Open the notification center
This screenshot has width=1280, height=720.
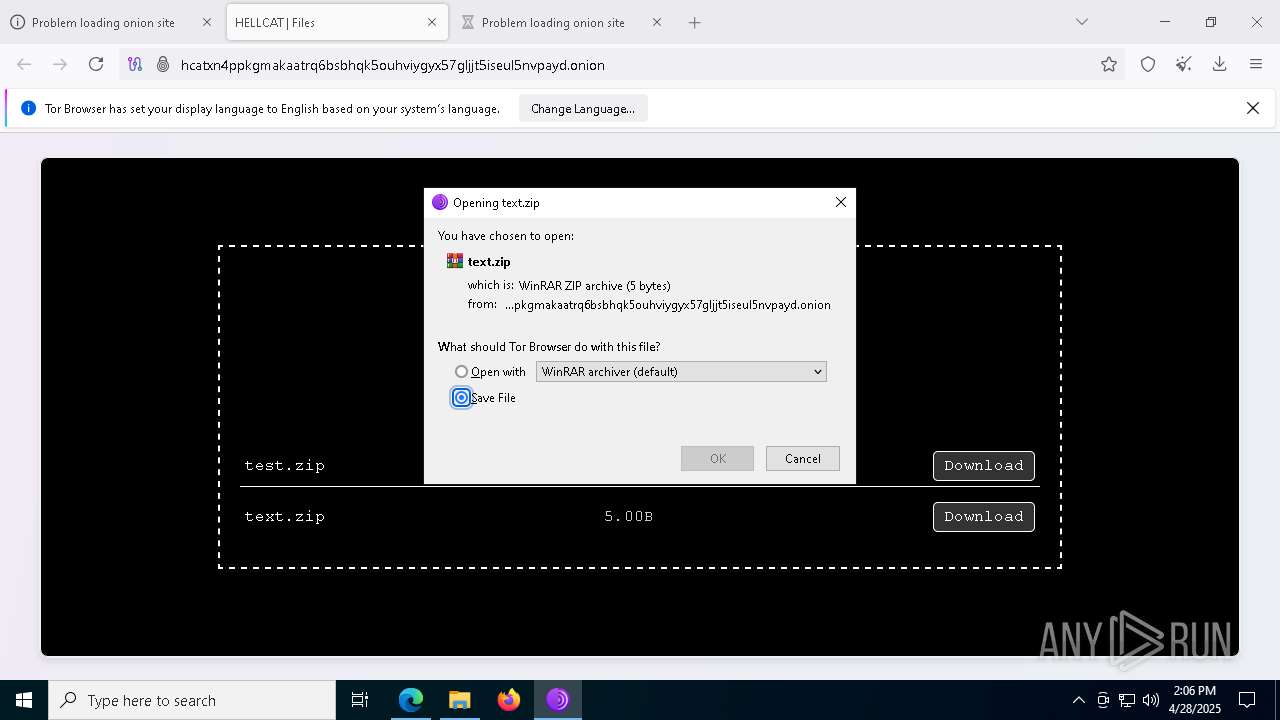(x=1247, y=700)
